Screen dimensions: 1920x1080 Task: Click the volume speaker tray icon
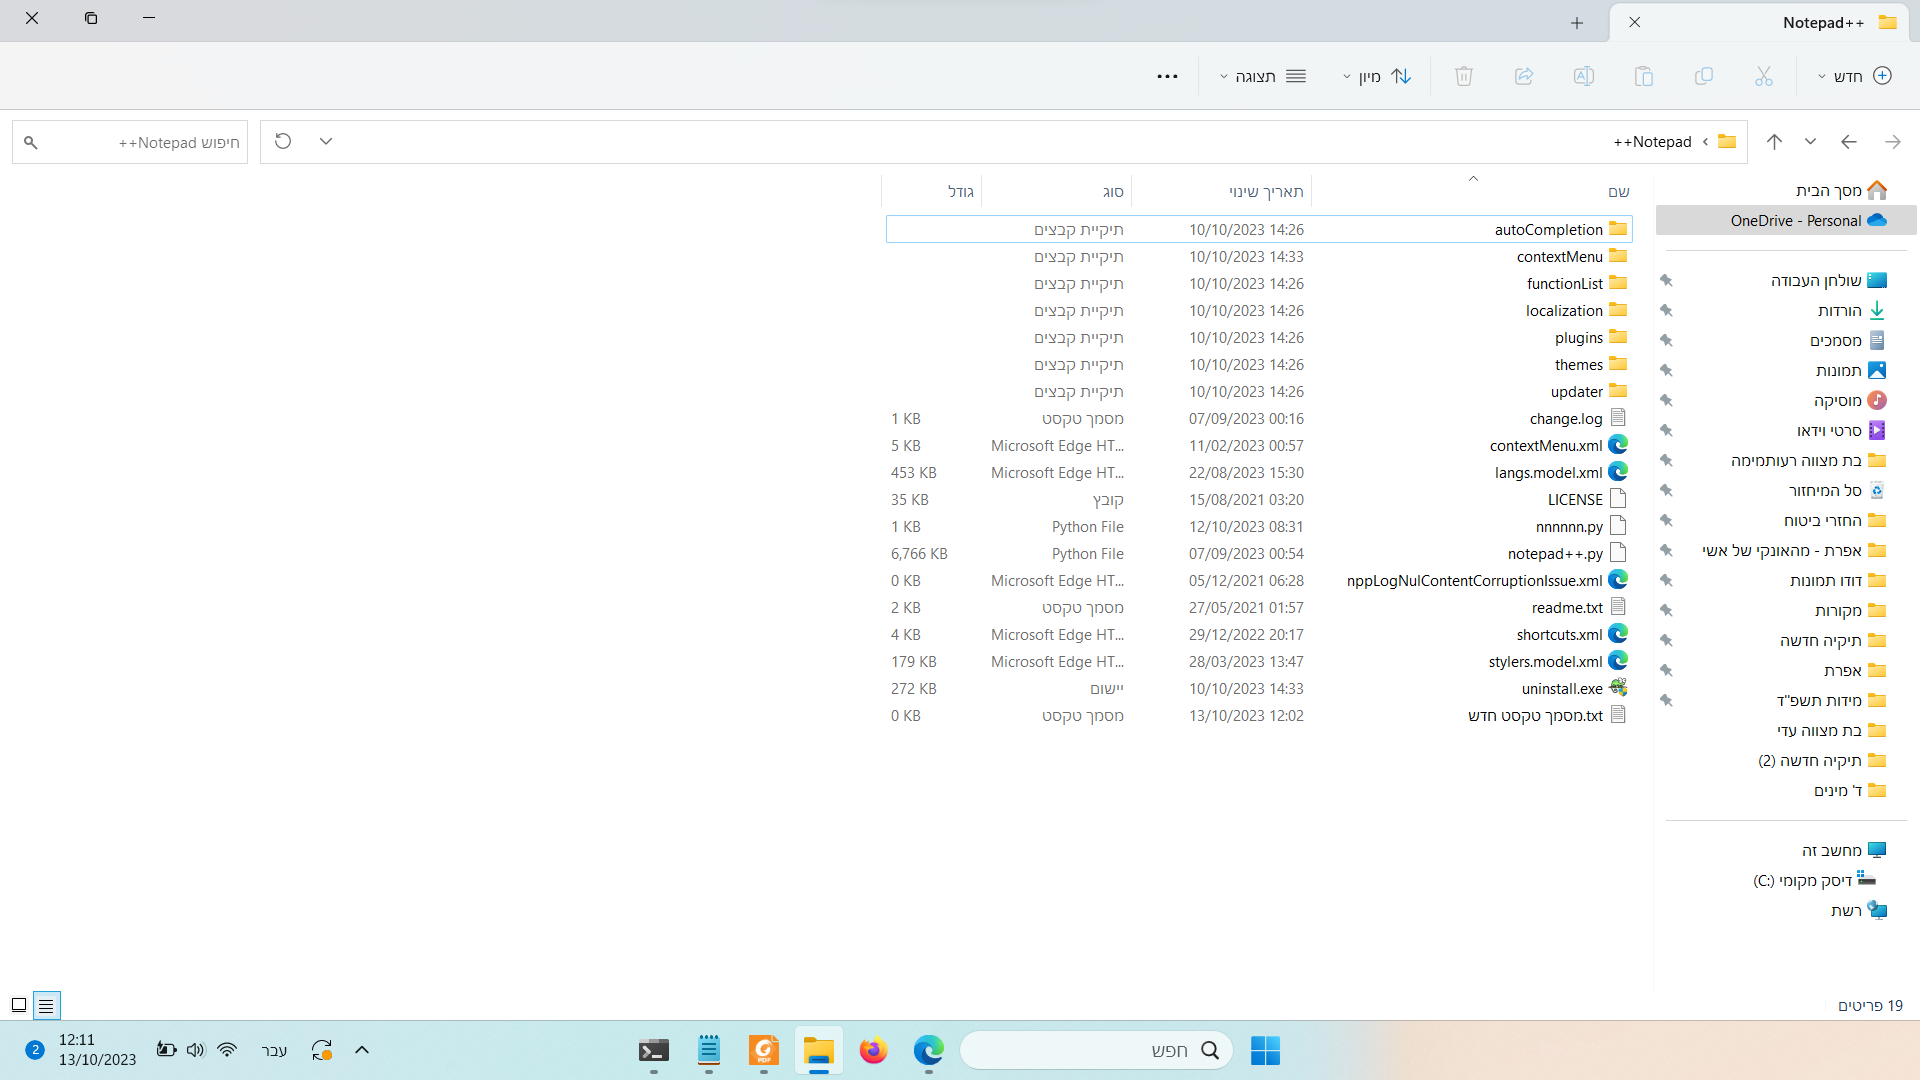[x=196, y=1050]
